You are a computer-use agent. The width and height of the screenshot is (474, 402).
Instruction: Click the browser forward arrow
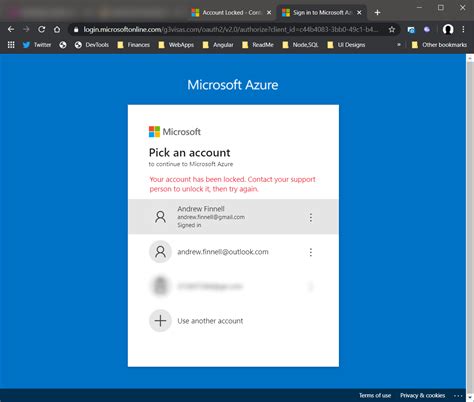[26, 29]
